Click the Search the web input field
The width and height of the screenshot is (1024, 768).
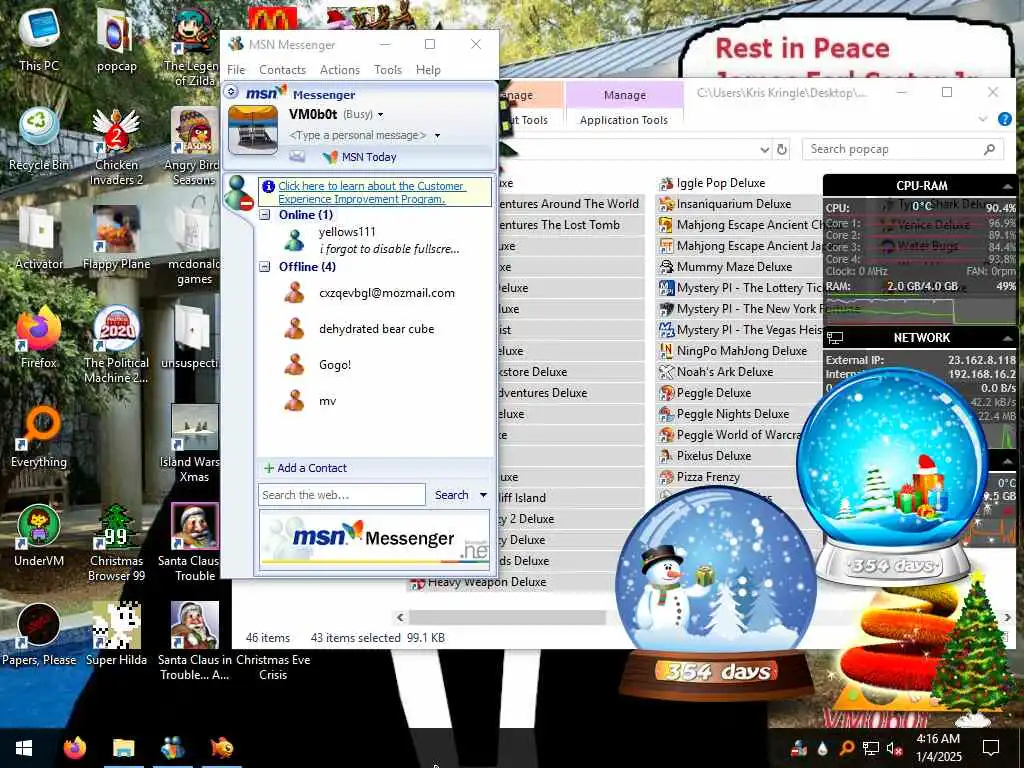point(342,495)
